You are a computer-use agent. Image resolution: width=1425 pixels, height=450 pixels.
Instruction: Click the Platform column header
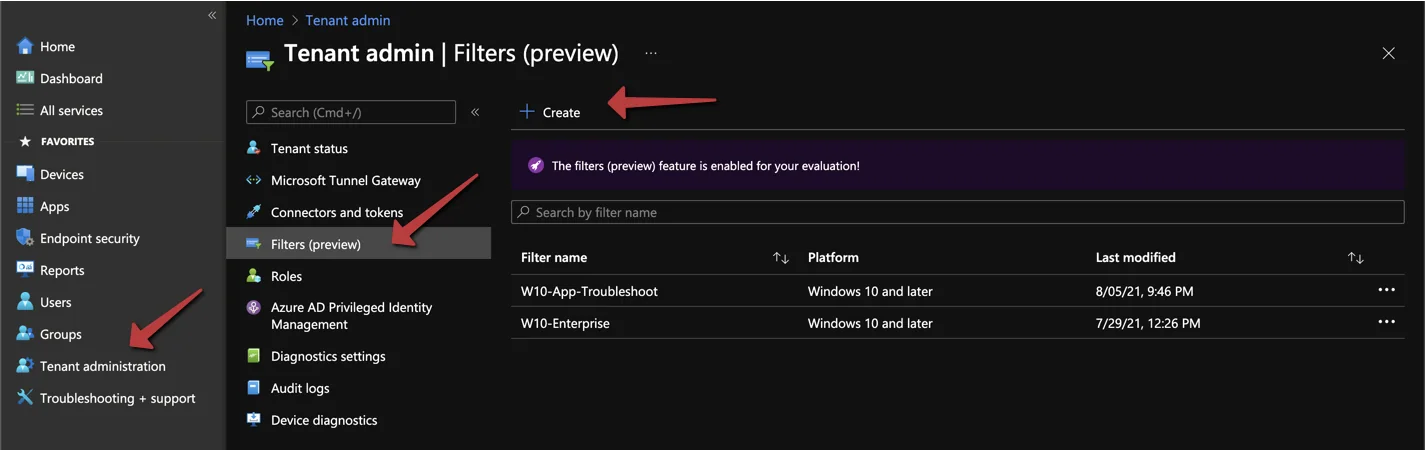833,257
